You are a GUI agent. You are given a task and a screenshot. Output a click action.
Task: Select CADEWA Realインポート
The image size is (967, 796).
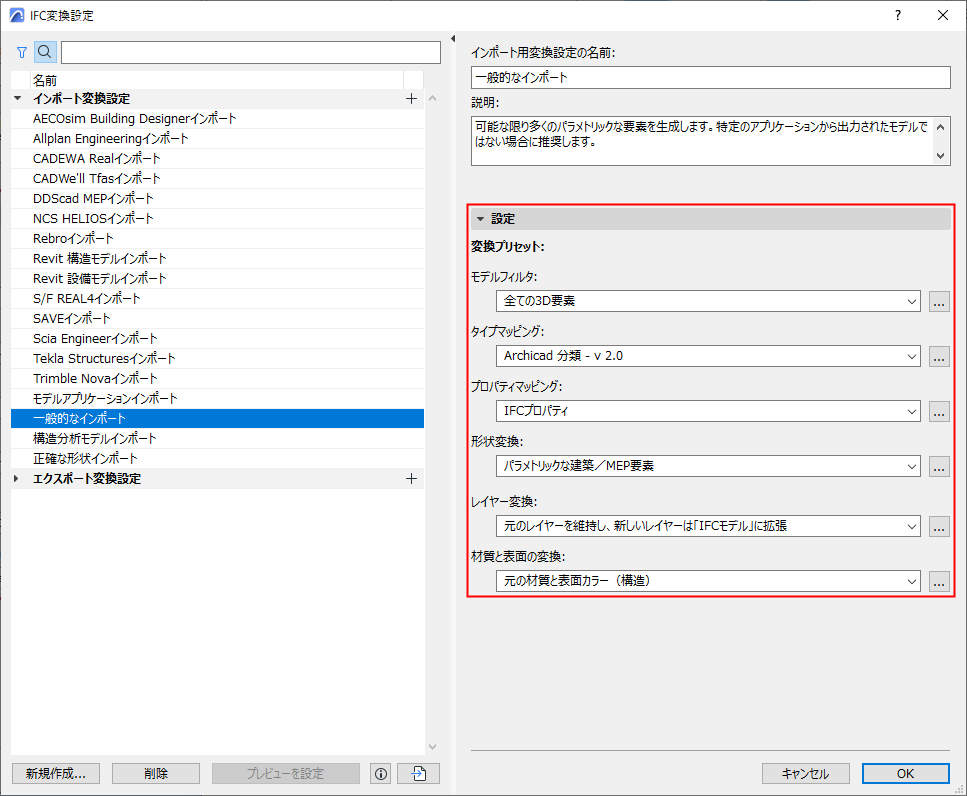(x=217, y=158)
